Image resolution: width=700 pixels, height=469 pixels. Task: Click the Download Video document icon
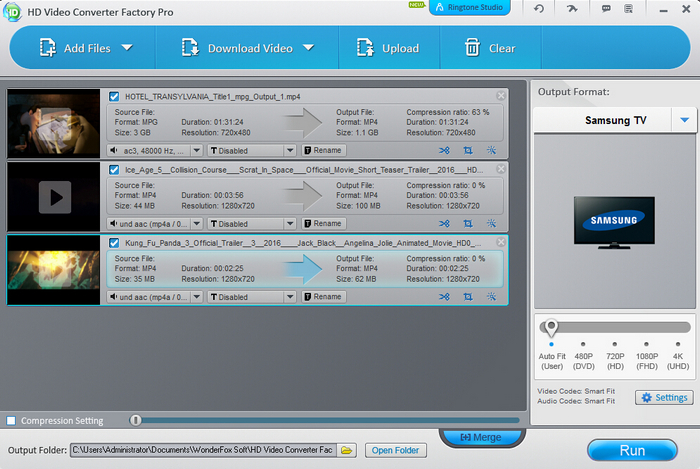190,48
